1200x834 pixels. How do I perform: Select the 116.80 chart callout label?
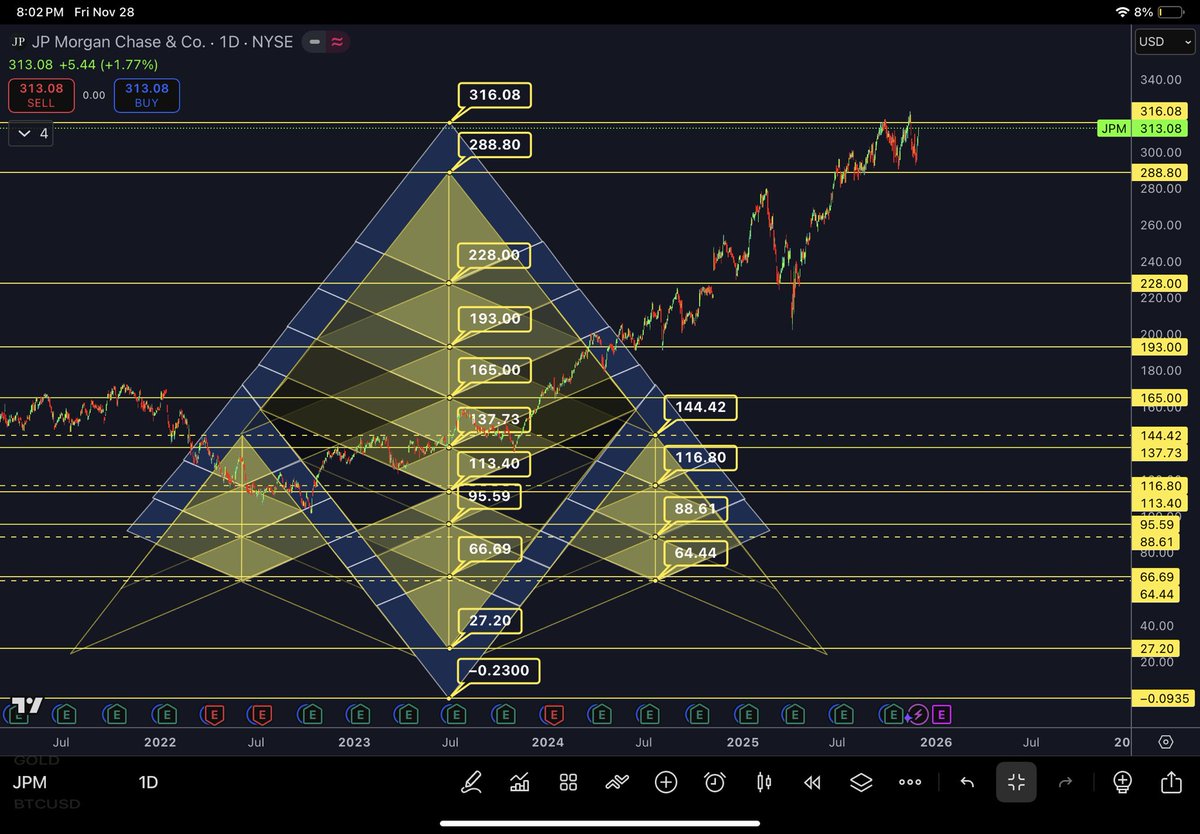coord(702,458)
